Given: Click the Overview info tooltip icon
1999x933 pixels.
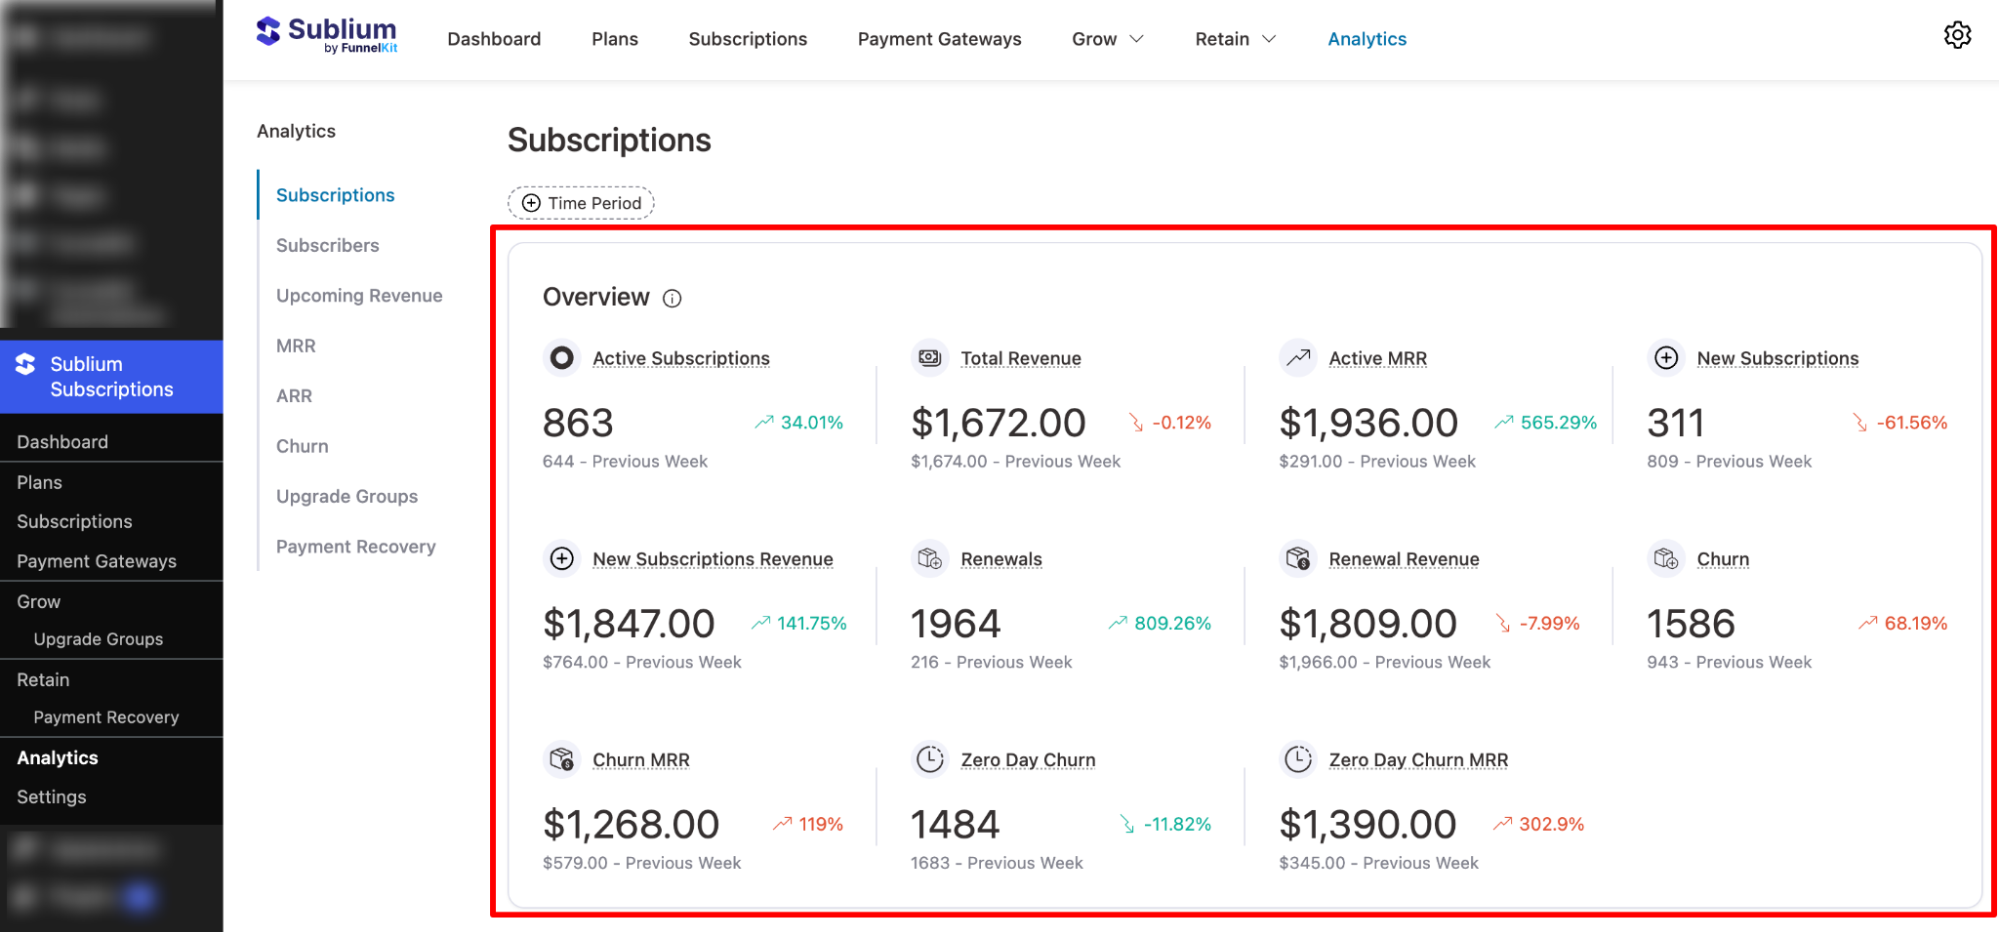Looking at the screenshot, I should 672,297.
